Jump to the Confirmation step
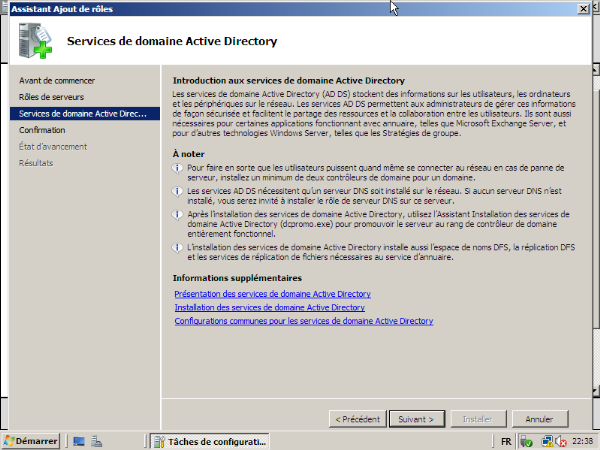This screenshot has width=600, height=450. [x=42, y=130]
